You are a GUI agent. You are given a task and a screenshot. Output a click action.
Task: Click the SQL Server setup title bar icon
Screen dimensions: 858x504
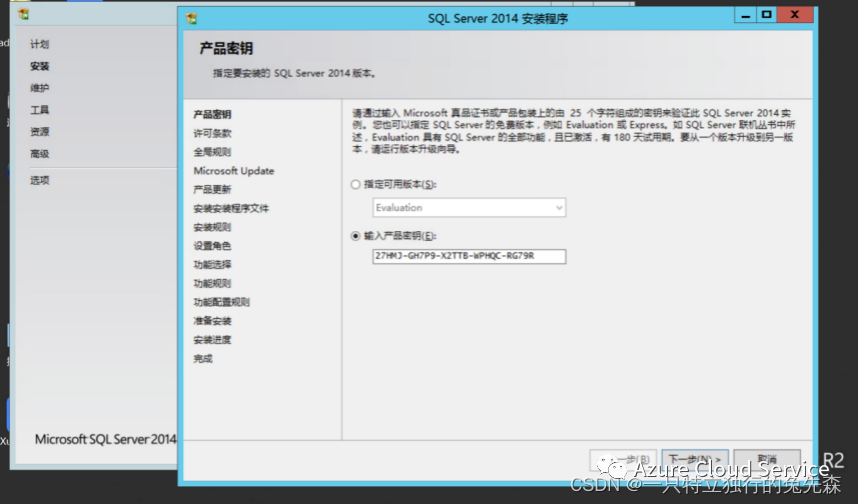(192, 19)
